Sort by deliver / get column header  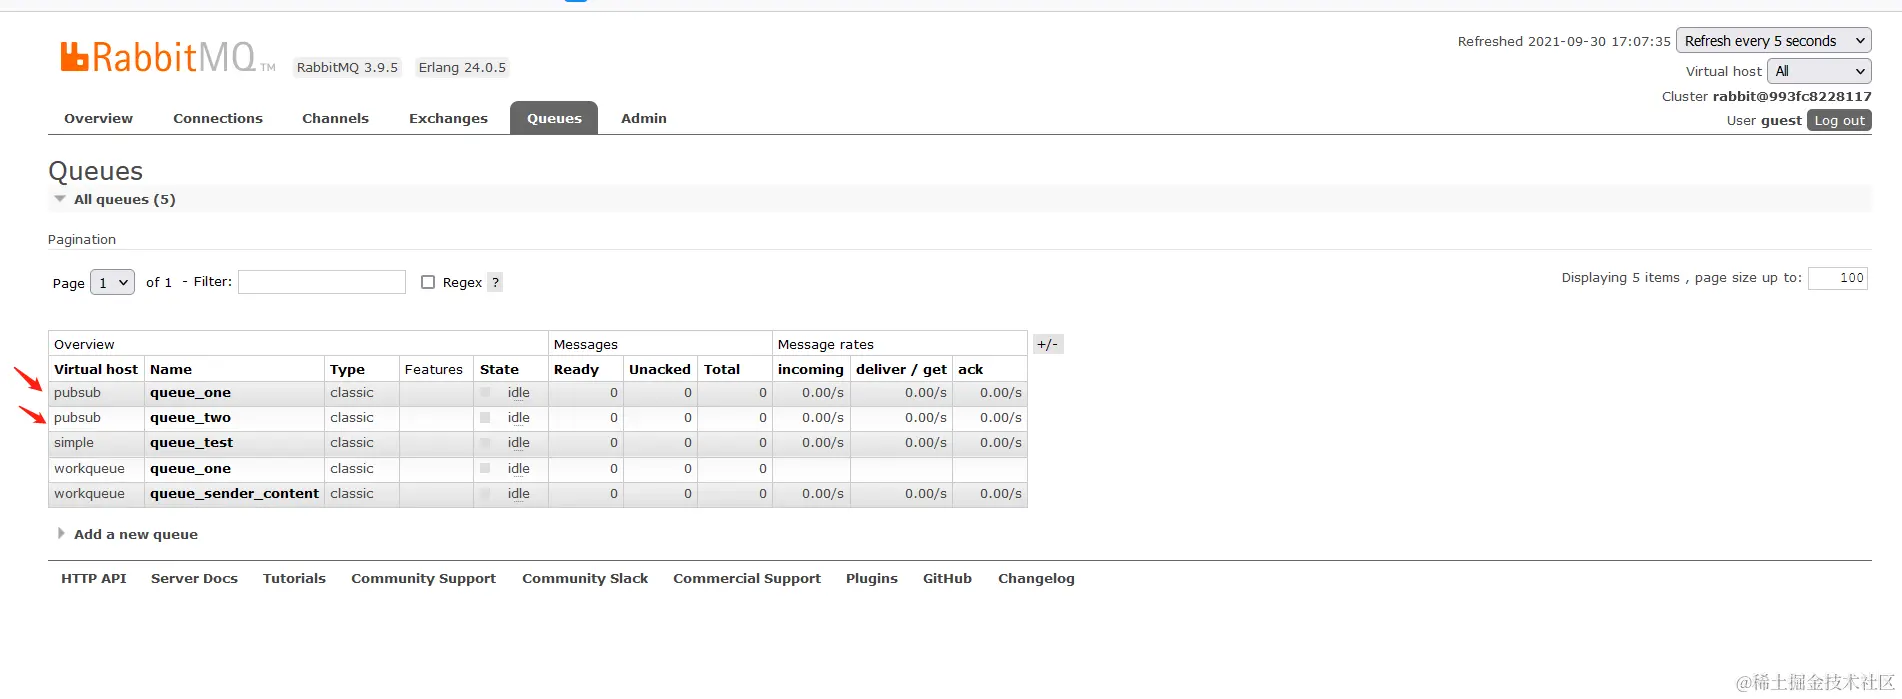coord(901,369)
